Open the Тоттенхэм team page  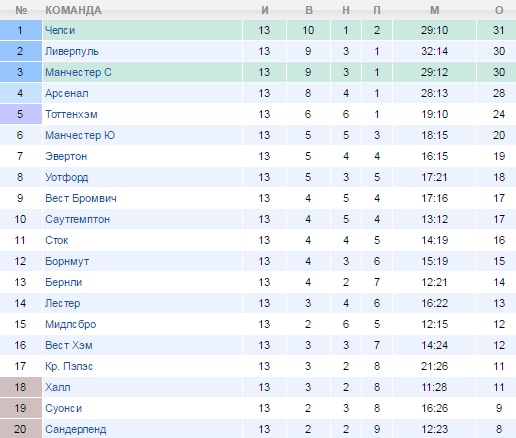(71, 114)
